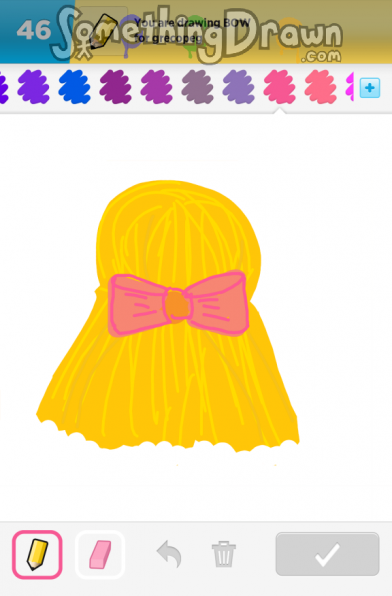Click the coin counter showing 46
This screenshot has width=392, height=596.
point(34,30)
